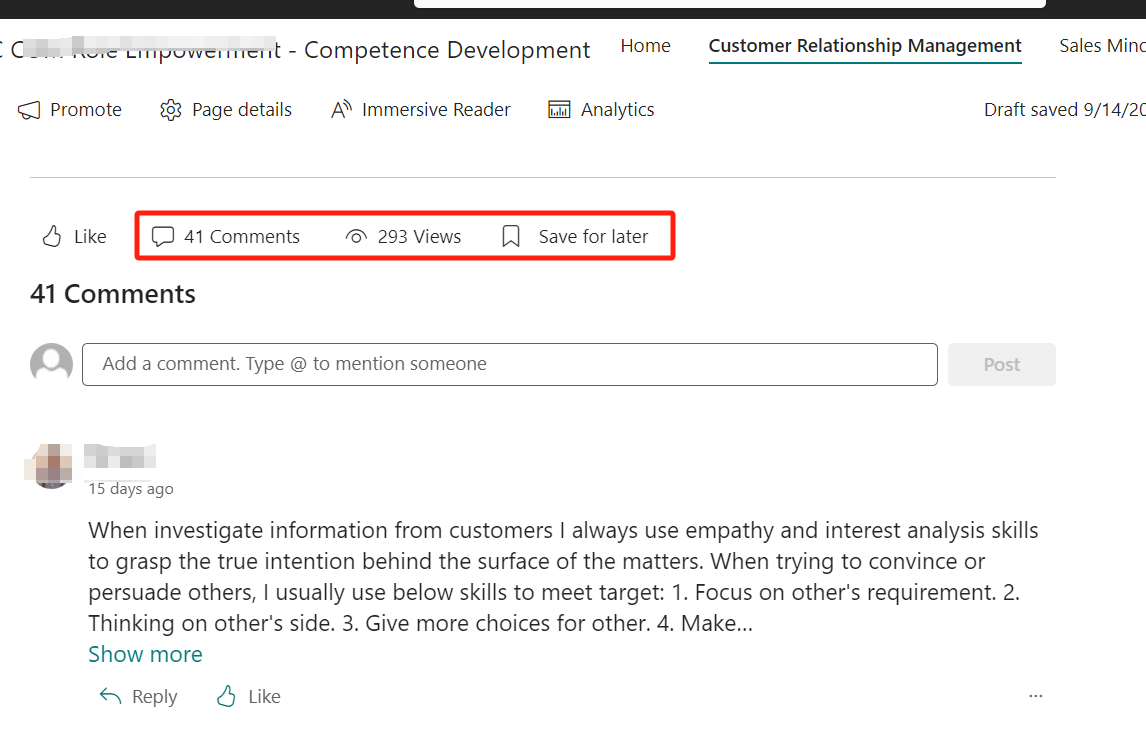Open Customer Relationship Management tab
1146x741 pixels.
(864, 46)
